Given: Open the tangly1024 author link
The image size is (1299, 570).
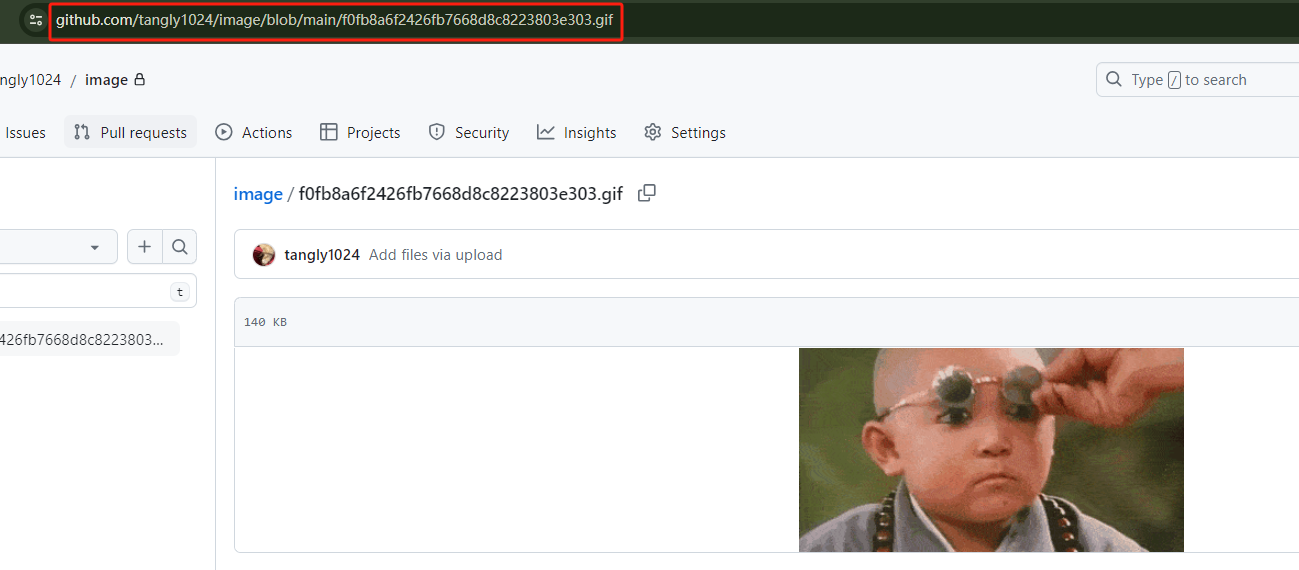Looking at the screenshot, I should 322,255.
